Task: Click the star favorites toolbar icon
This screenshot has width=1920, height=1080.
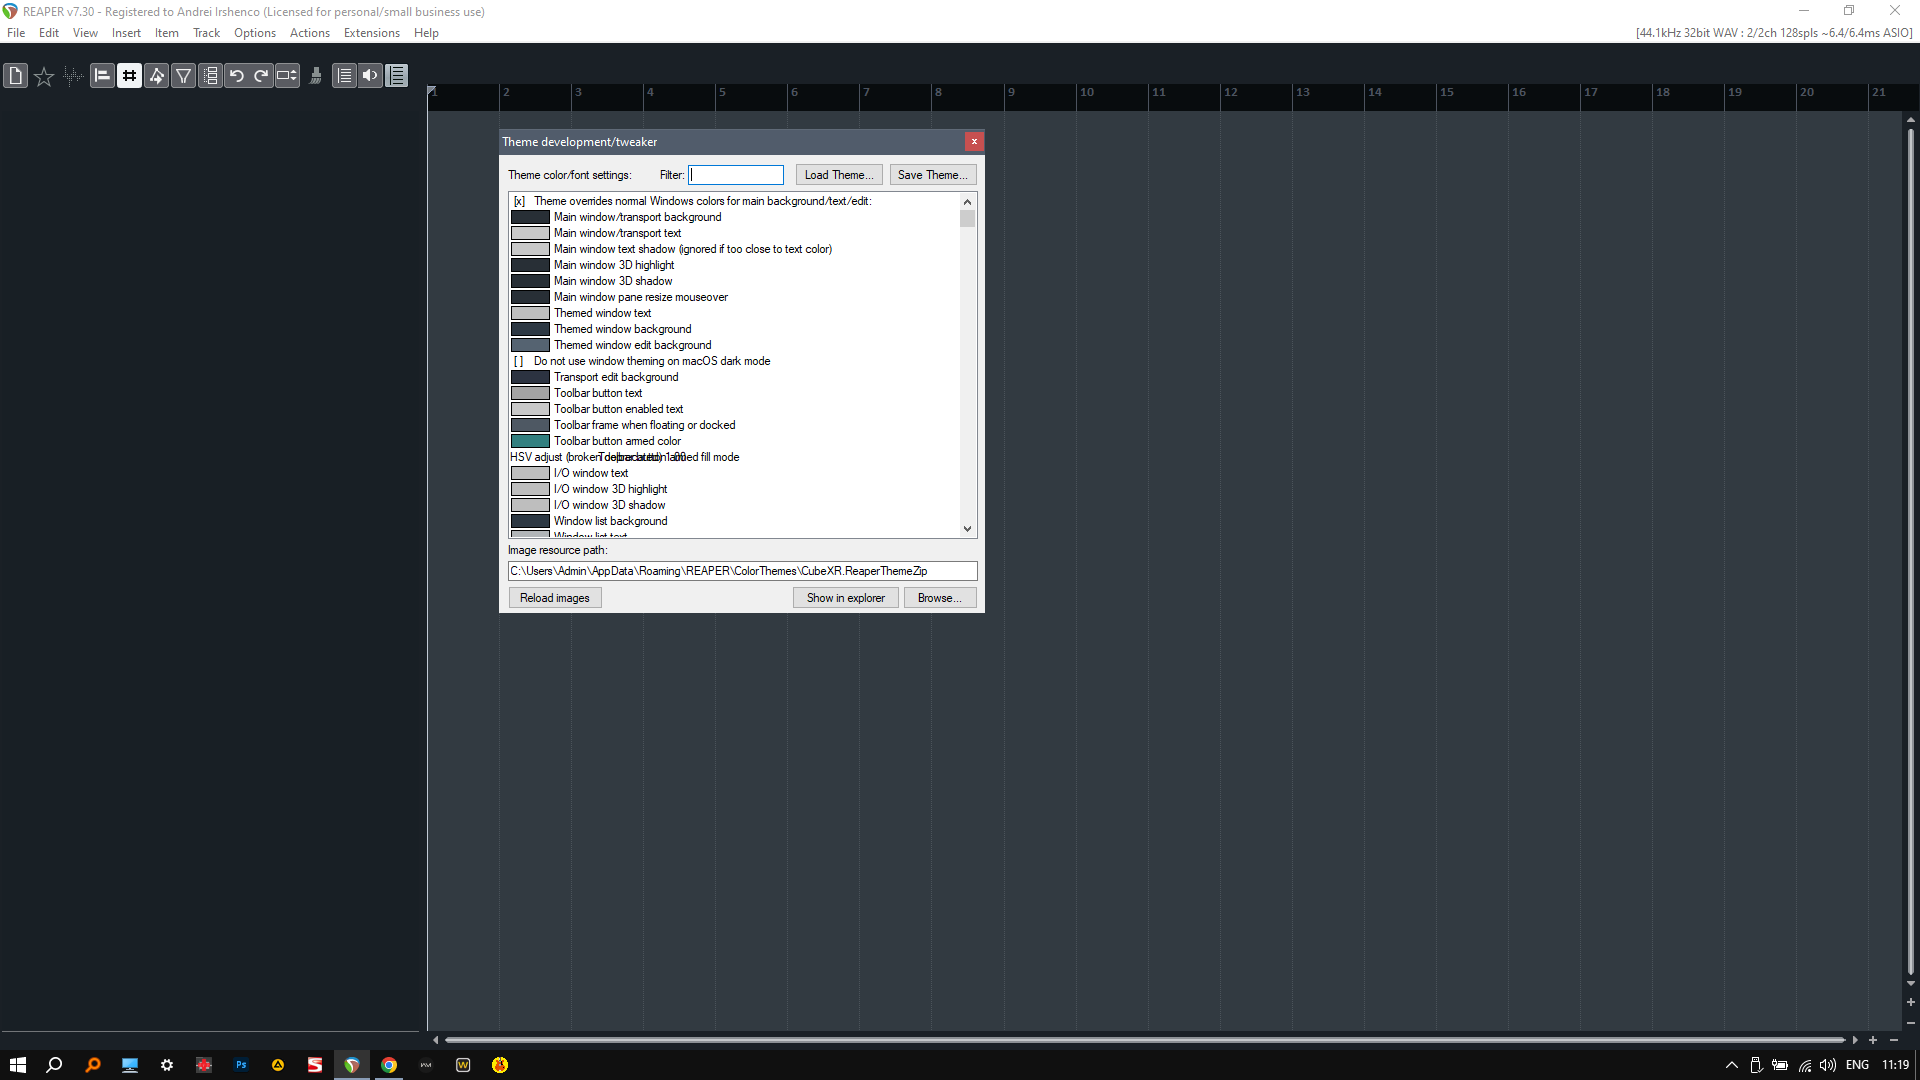Action: click(44, 76)
